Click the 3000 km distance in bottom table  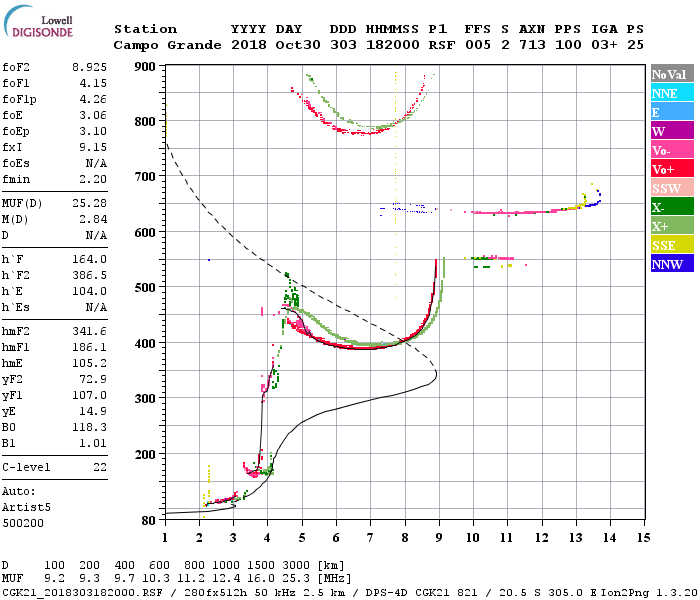click(x=296, y=566)
